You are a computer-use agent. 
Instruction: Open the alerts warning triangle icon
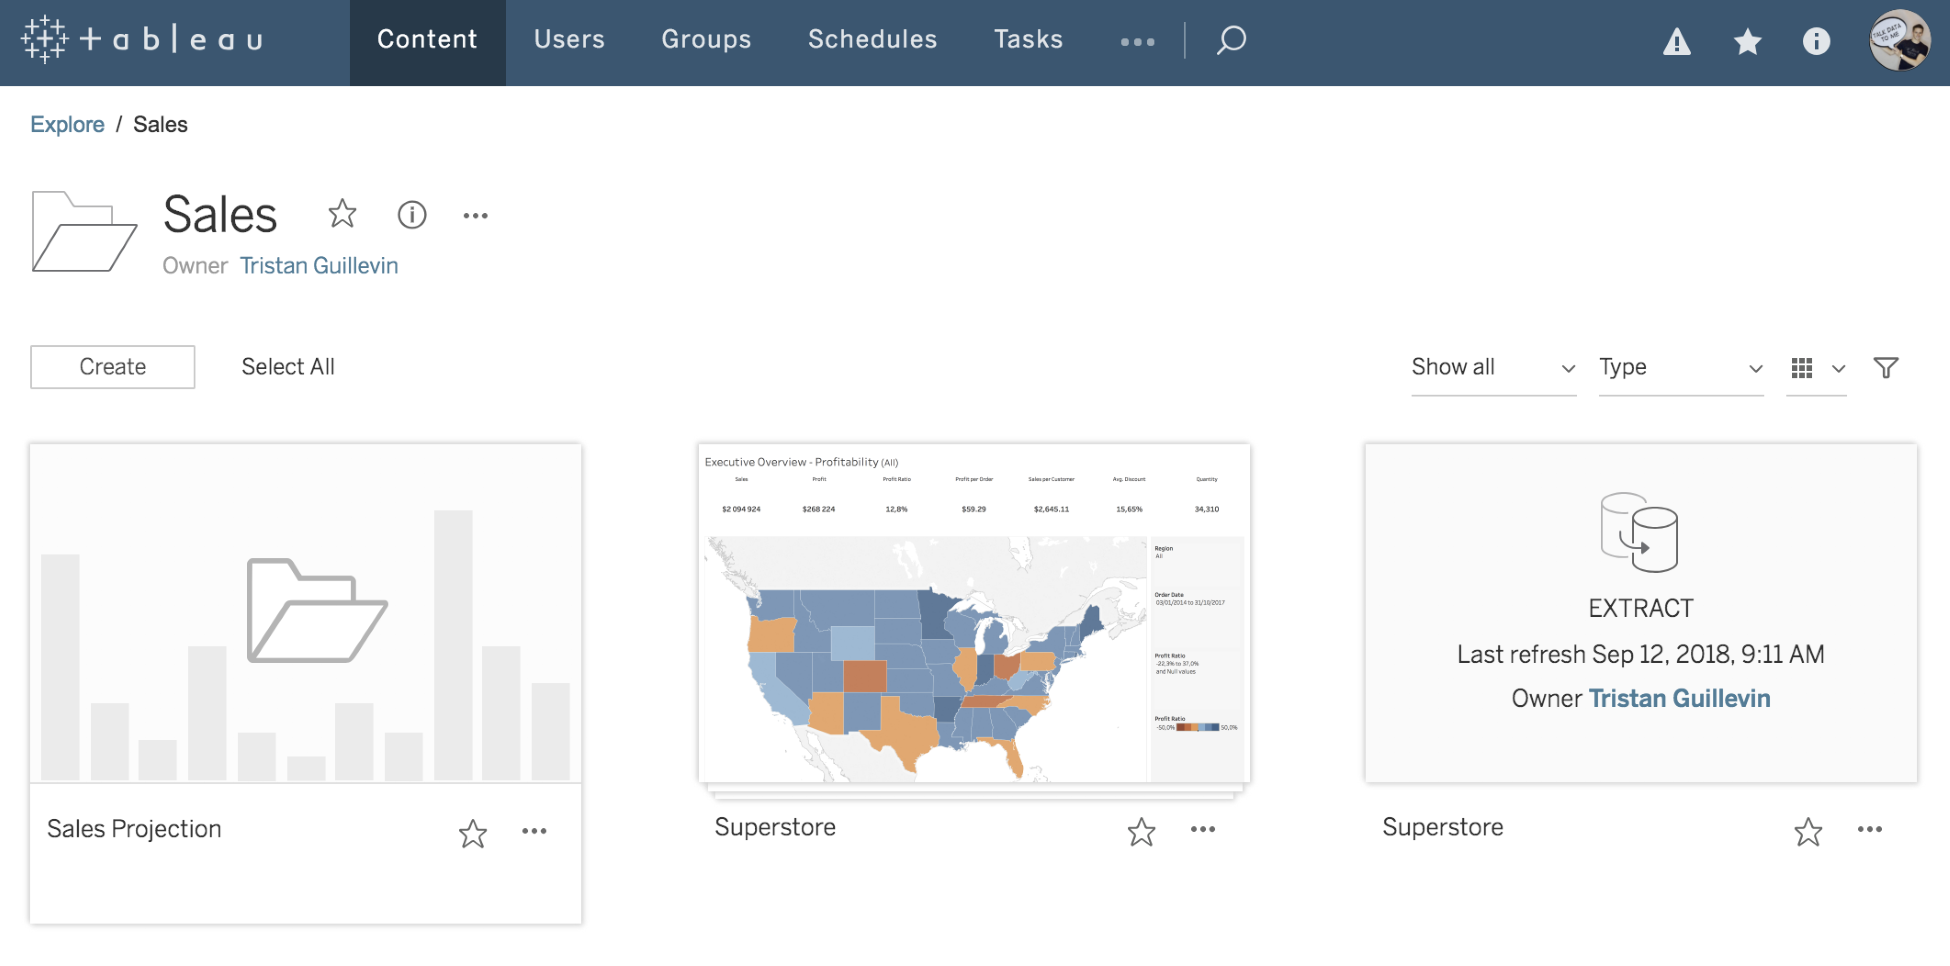click(1677, 42)
